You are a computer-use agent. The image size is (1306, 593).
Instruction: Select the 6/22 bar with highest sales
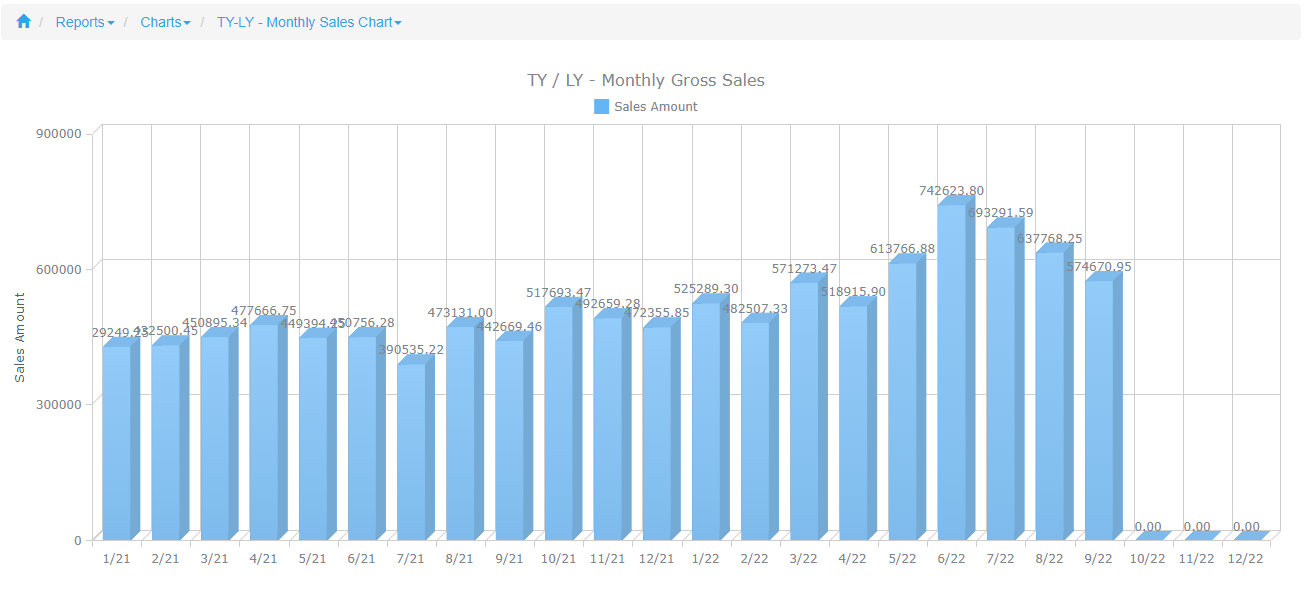pyautogui.click(x=951, y=370)
